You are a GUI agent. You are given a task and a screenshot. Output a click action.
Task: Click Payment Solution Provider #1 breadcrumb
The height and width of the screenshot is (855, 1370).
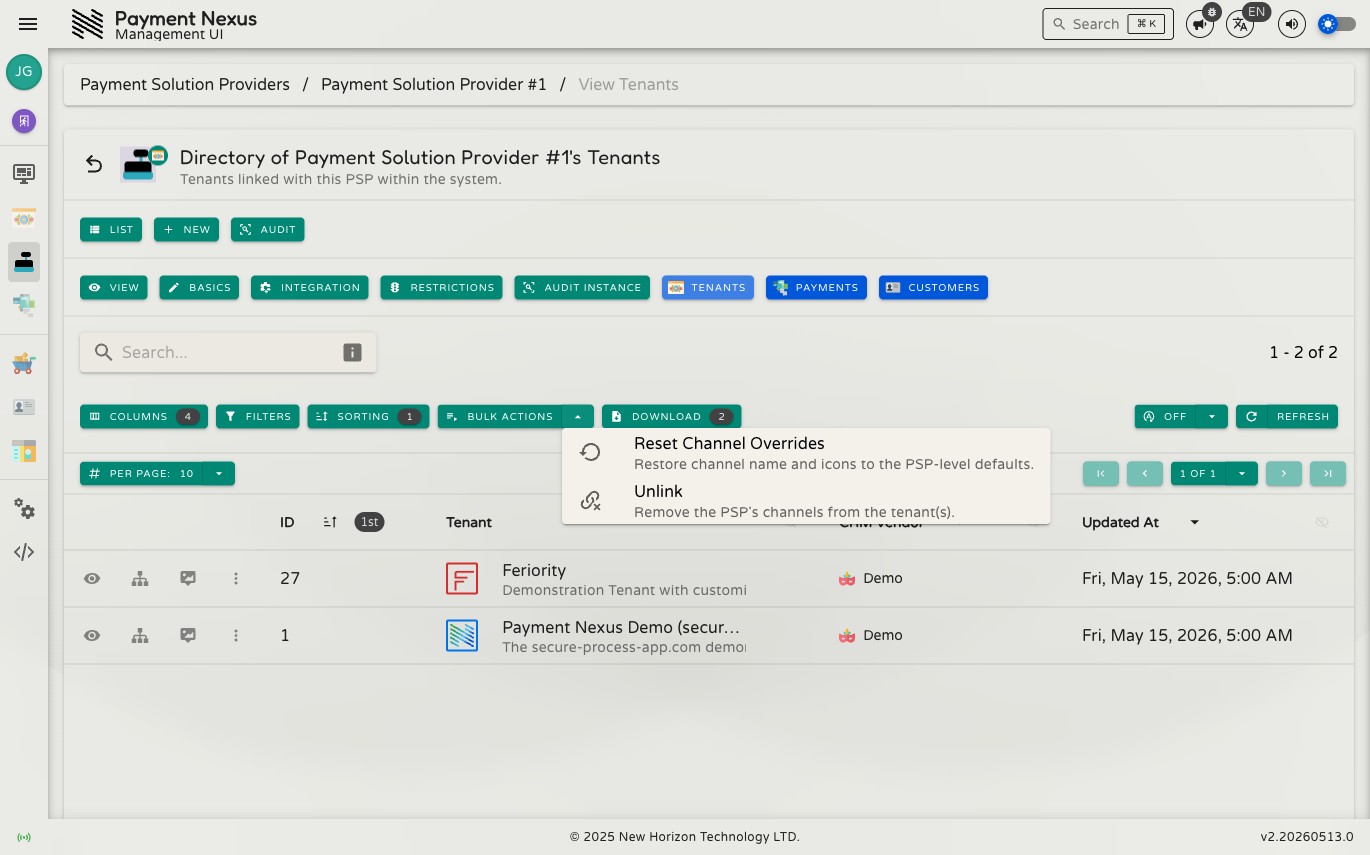[x=434, y=84]
